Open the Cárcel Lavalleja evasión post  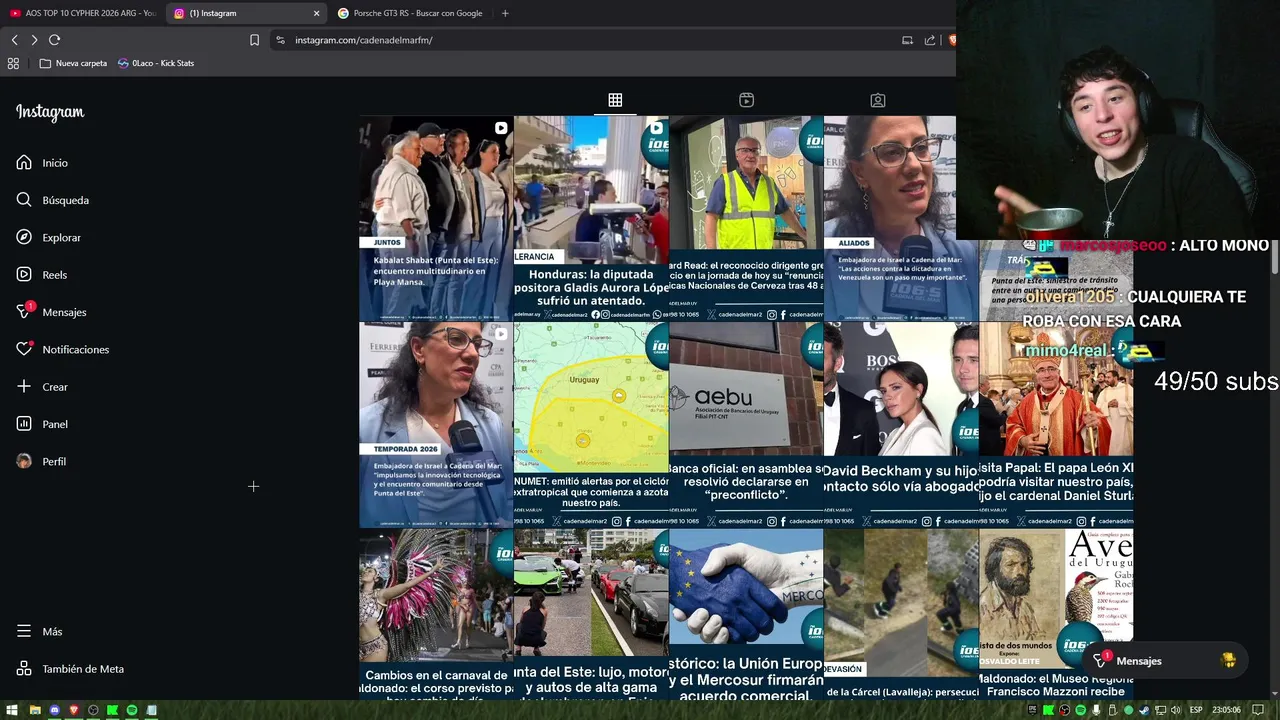pos(901,614)
